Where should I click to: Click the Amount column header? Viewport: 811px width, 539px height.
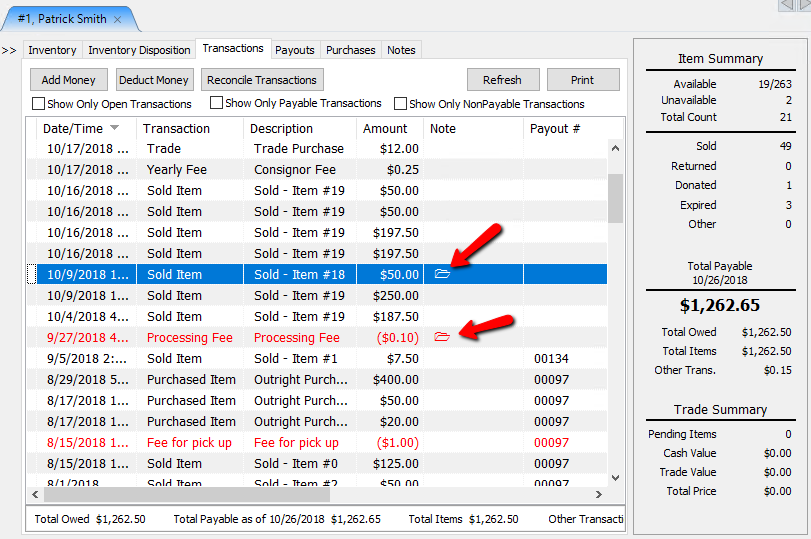pyautogui.click(x=390, y=128)
